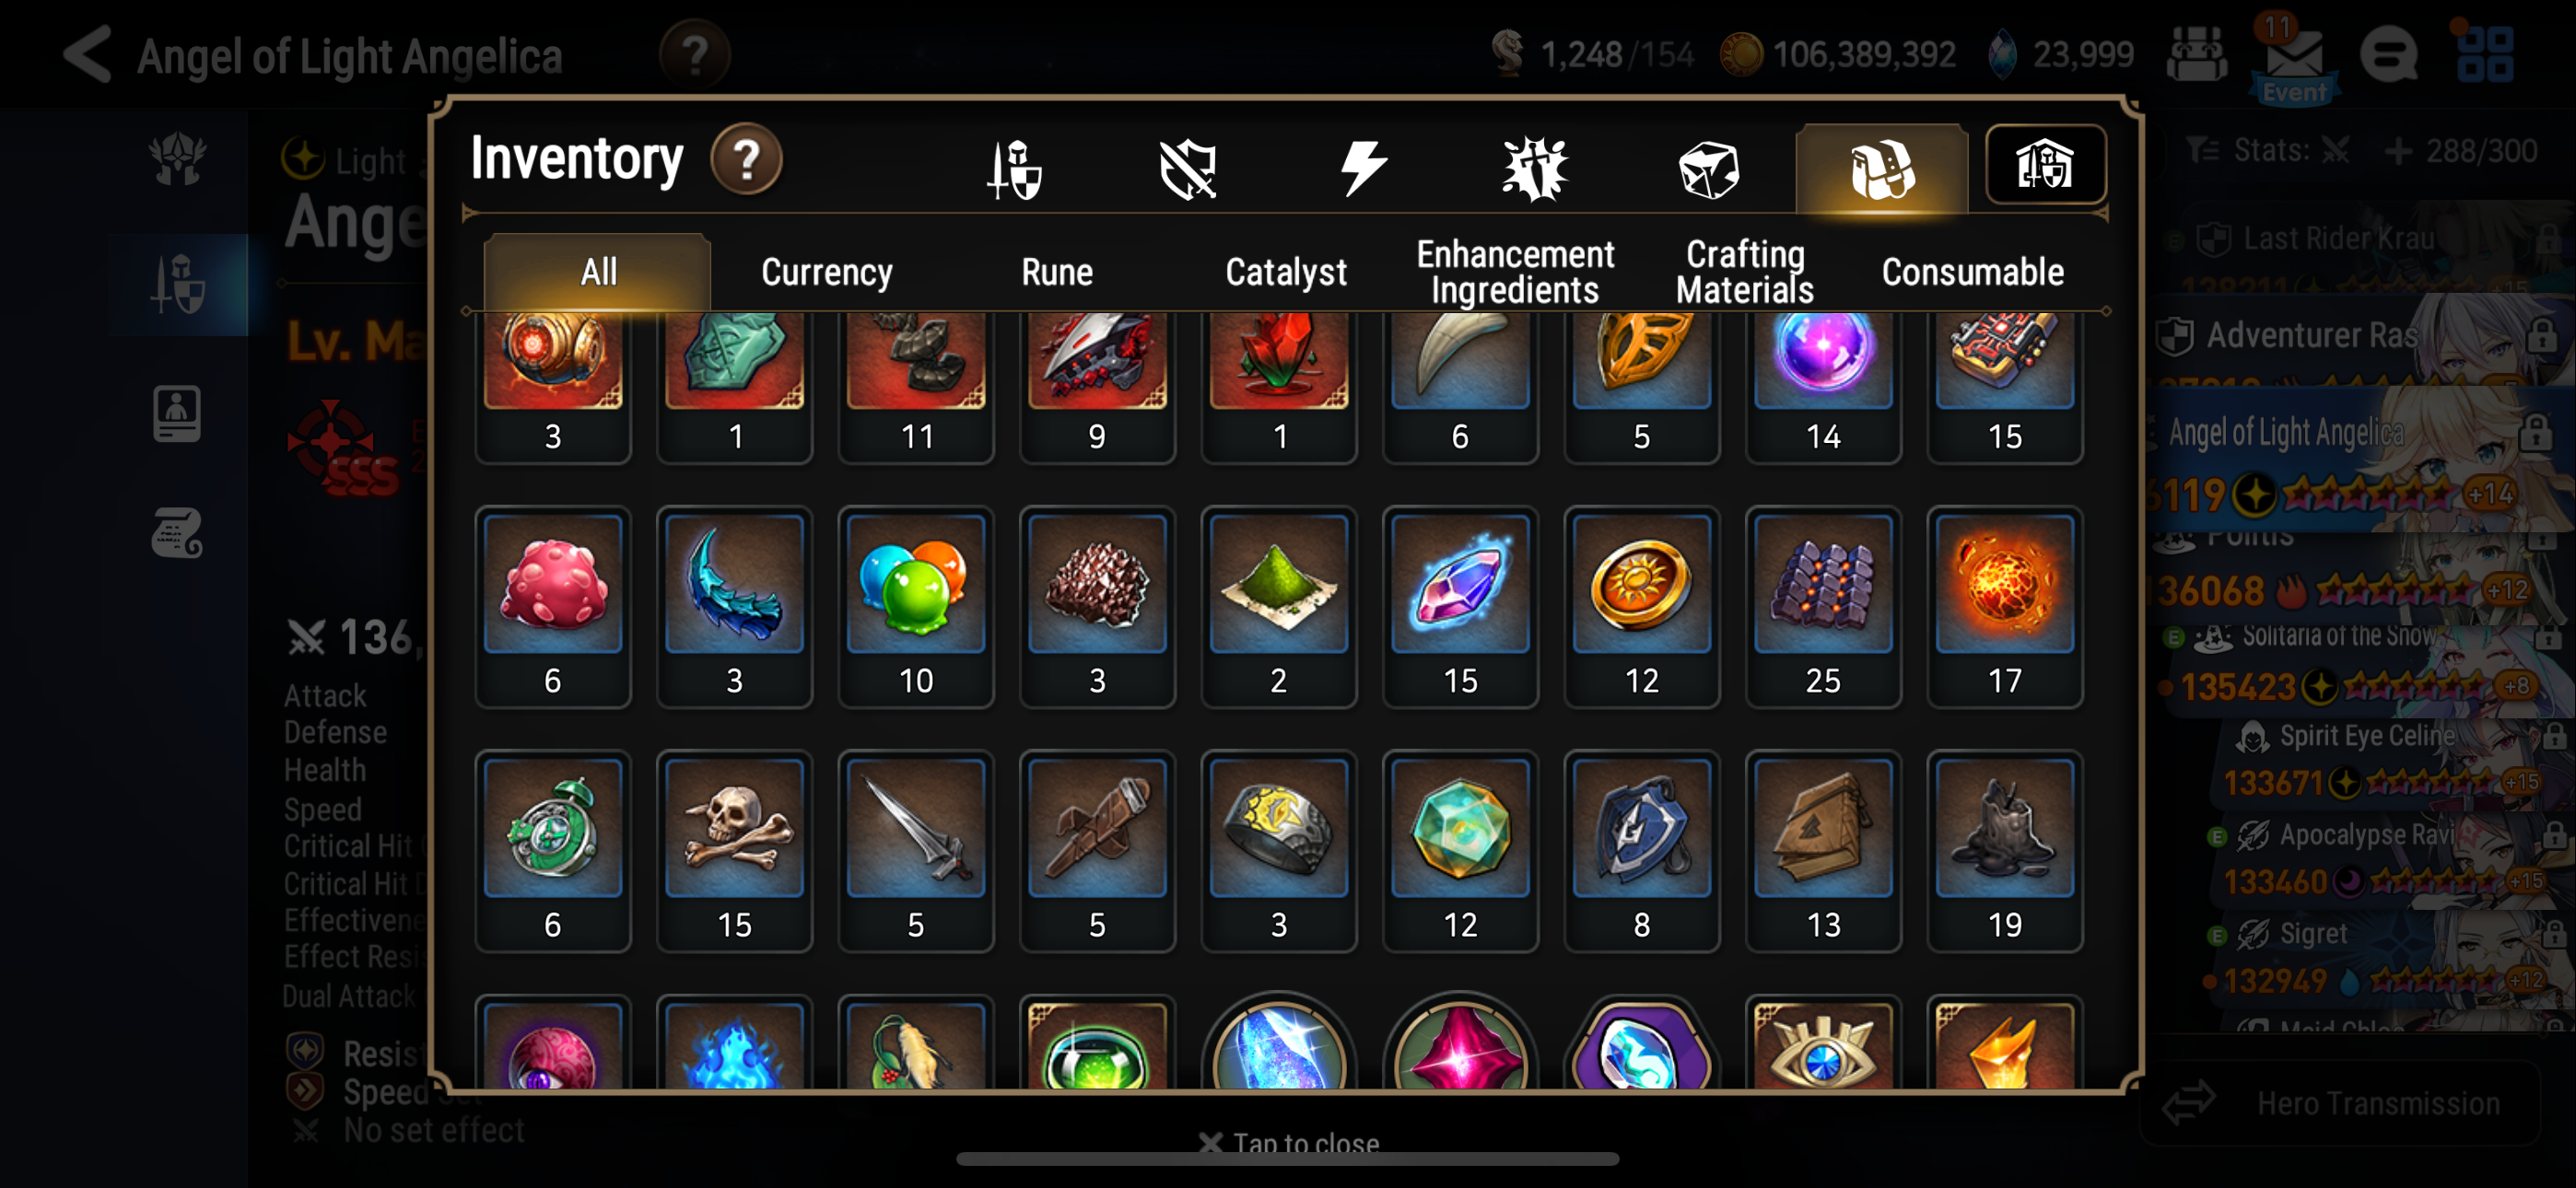Select the skull and crossbones item

point(734,850)
